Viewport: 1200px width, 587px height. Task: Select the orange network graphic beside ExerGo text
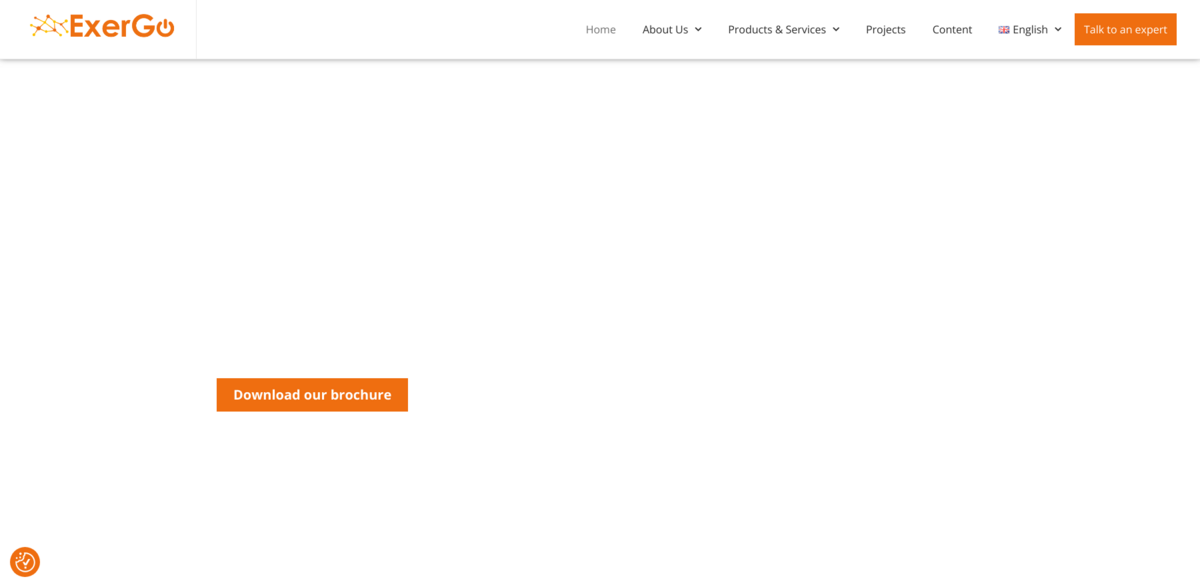pyautogui.click(x=48, y=27)
